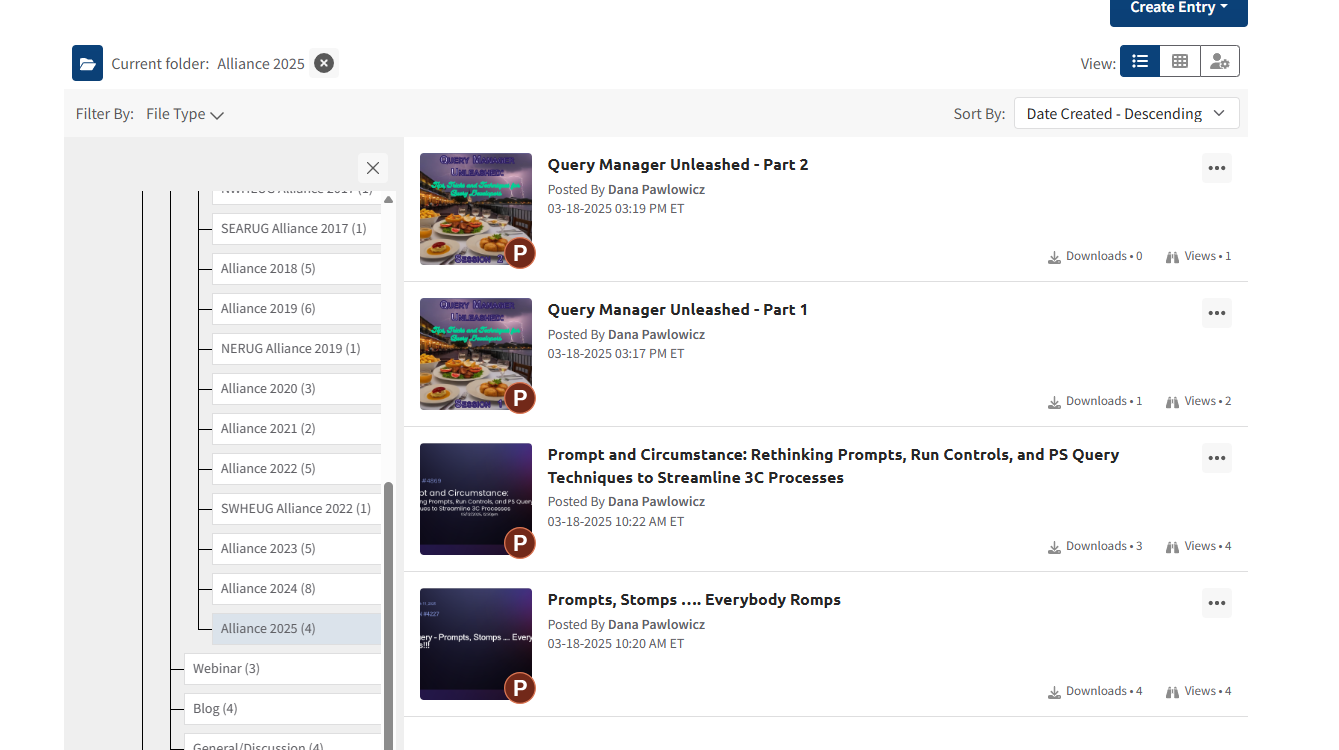Switch to the user settings view
The image size is (1339, 750).
point(1220,61)
